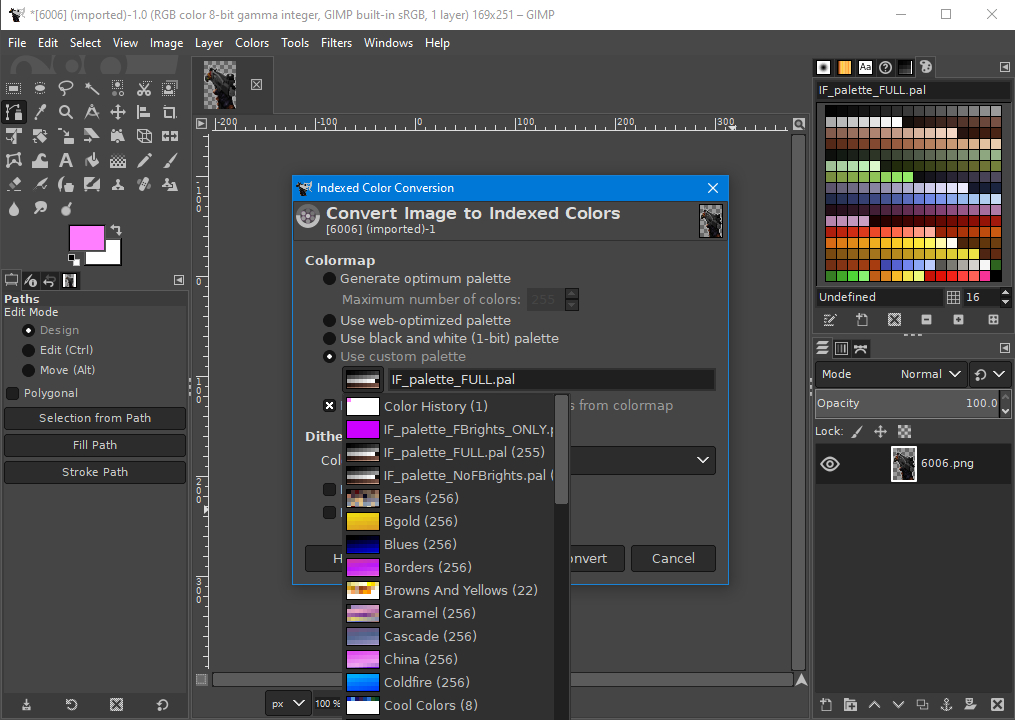
Task: Select the Move tool
Action: coord(118,112)
